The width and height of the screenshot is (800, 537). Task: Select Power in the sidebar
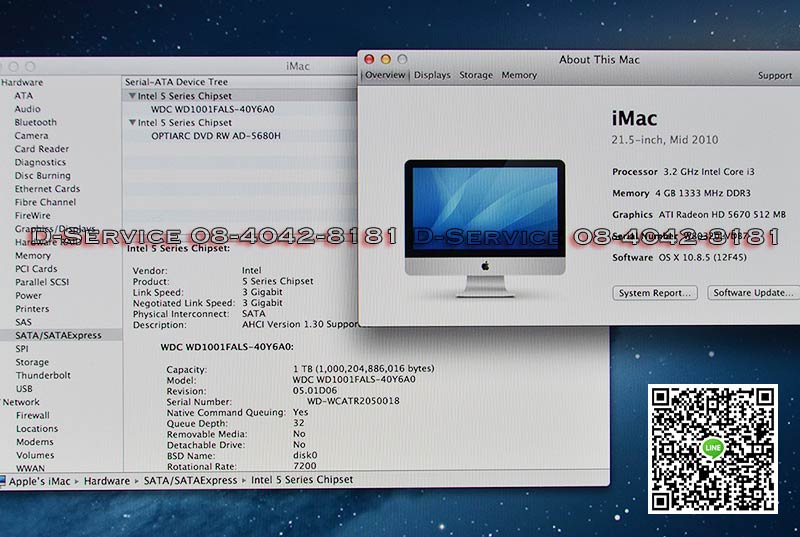pyautogui.click(x=28, y=295)
